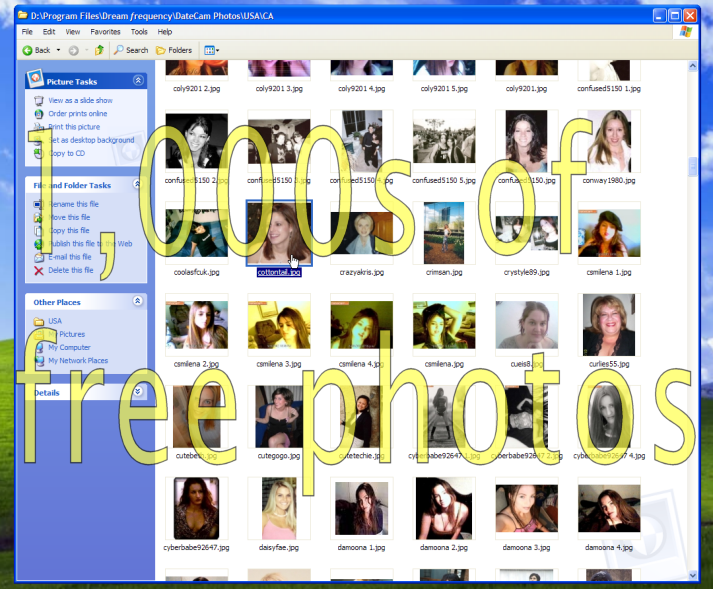The height and width of the screenshot is (589, 713).
Task: Click the slide show icon
Action: [x=39, y=101]
